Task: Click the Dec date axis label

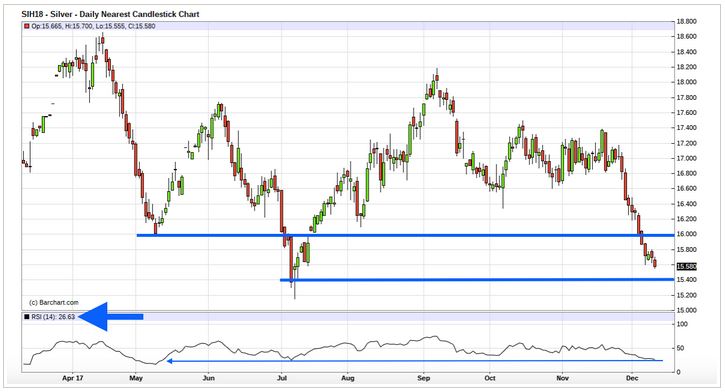Action: pyautogui.click(x=632, y=378)
